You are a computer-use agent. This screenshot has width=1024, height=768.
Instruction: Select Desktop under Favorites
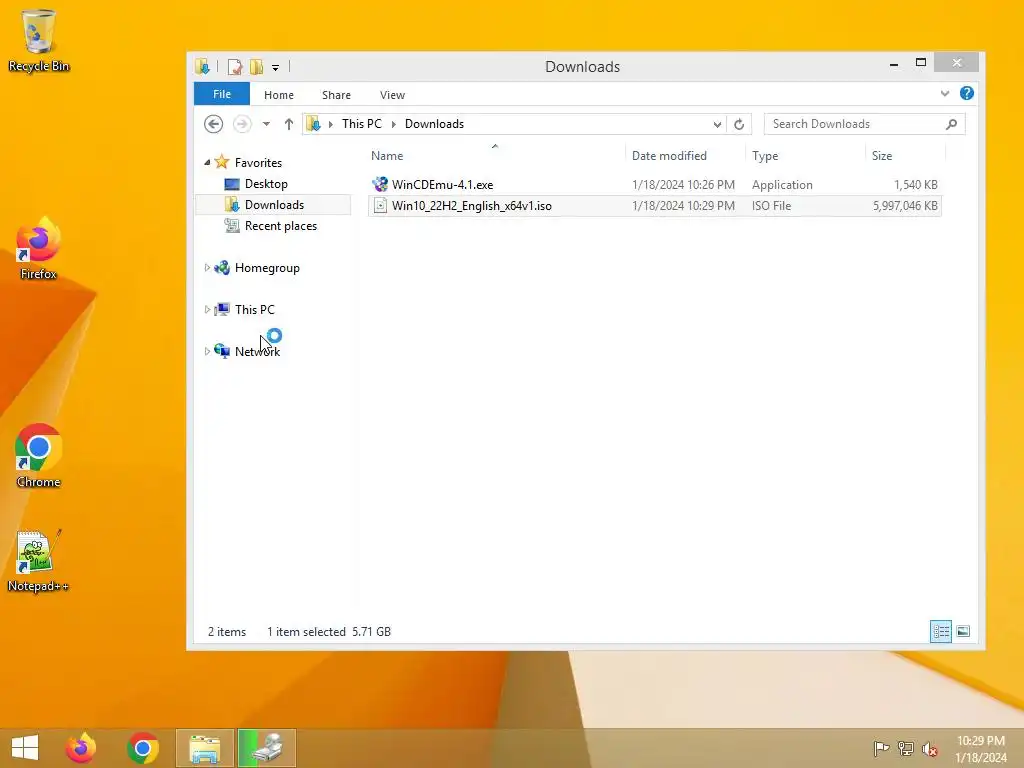(x=266, y=184)
